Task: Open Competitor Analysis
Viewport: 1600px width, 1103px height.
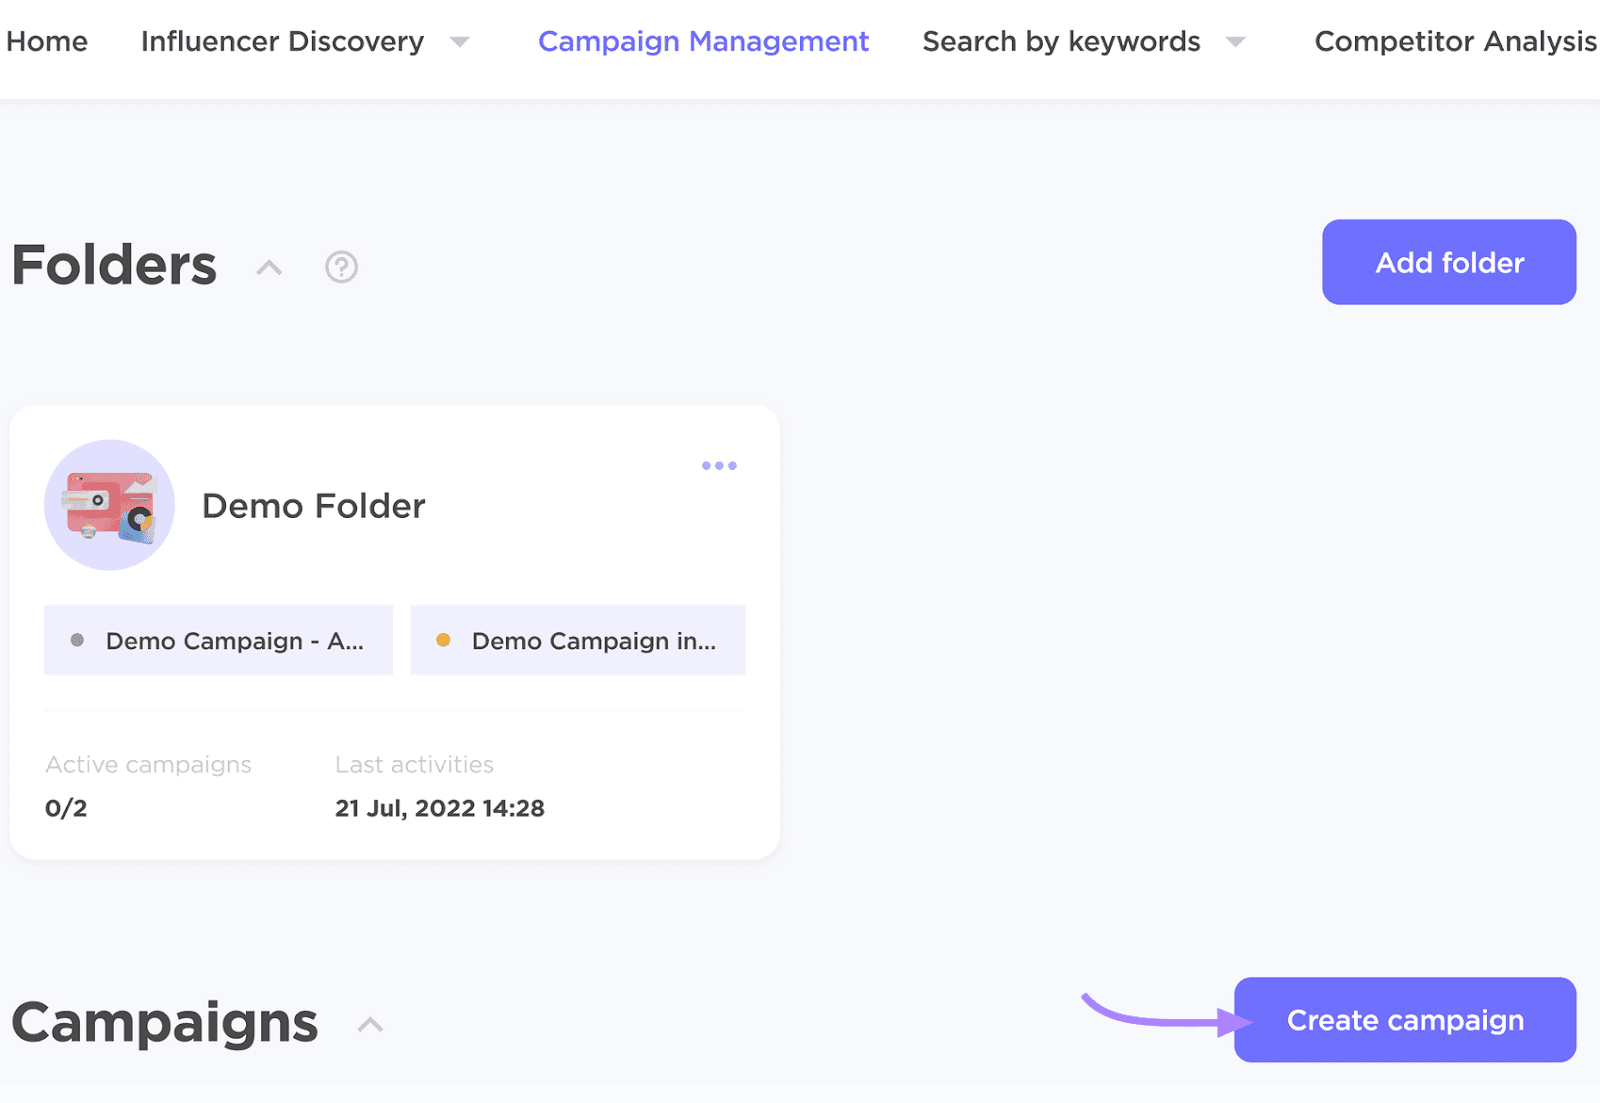Action: click(1455, 42)
